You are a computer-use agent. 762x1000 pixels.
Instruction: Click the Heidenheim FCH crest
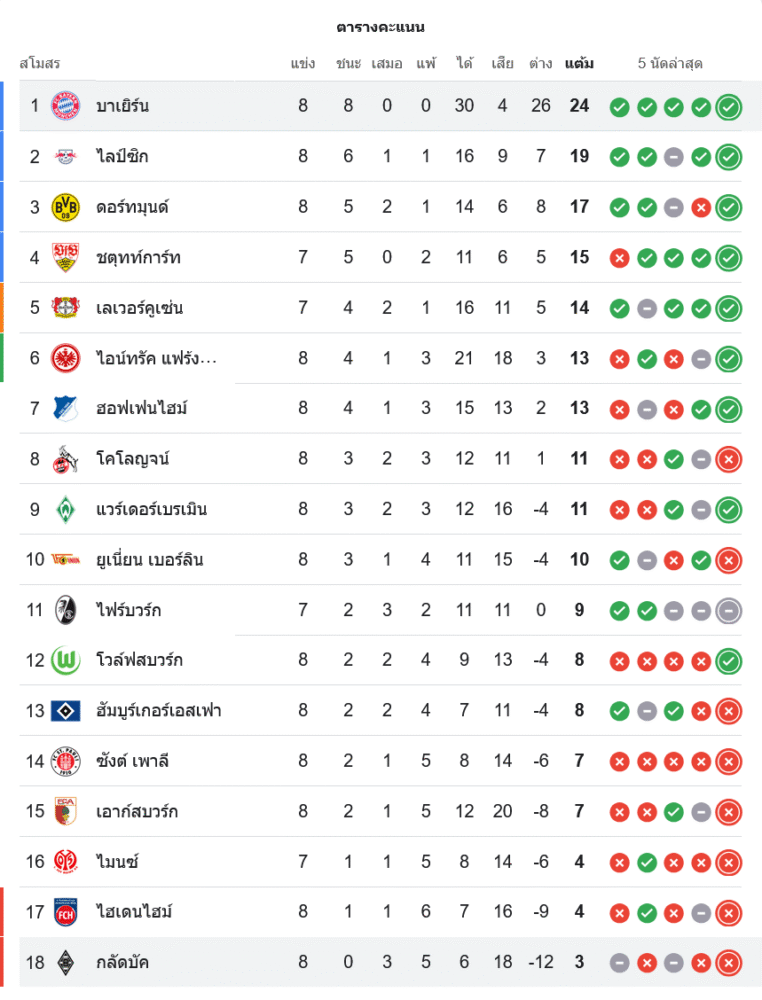65,912
